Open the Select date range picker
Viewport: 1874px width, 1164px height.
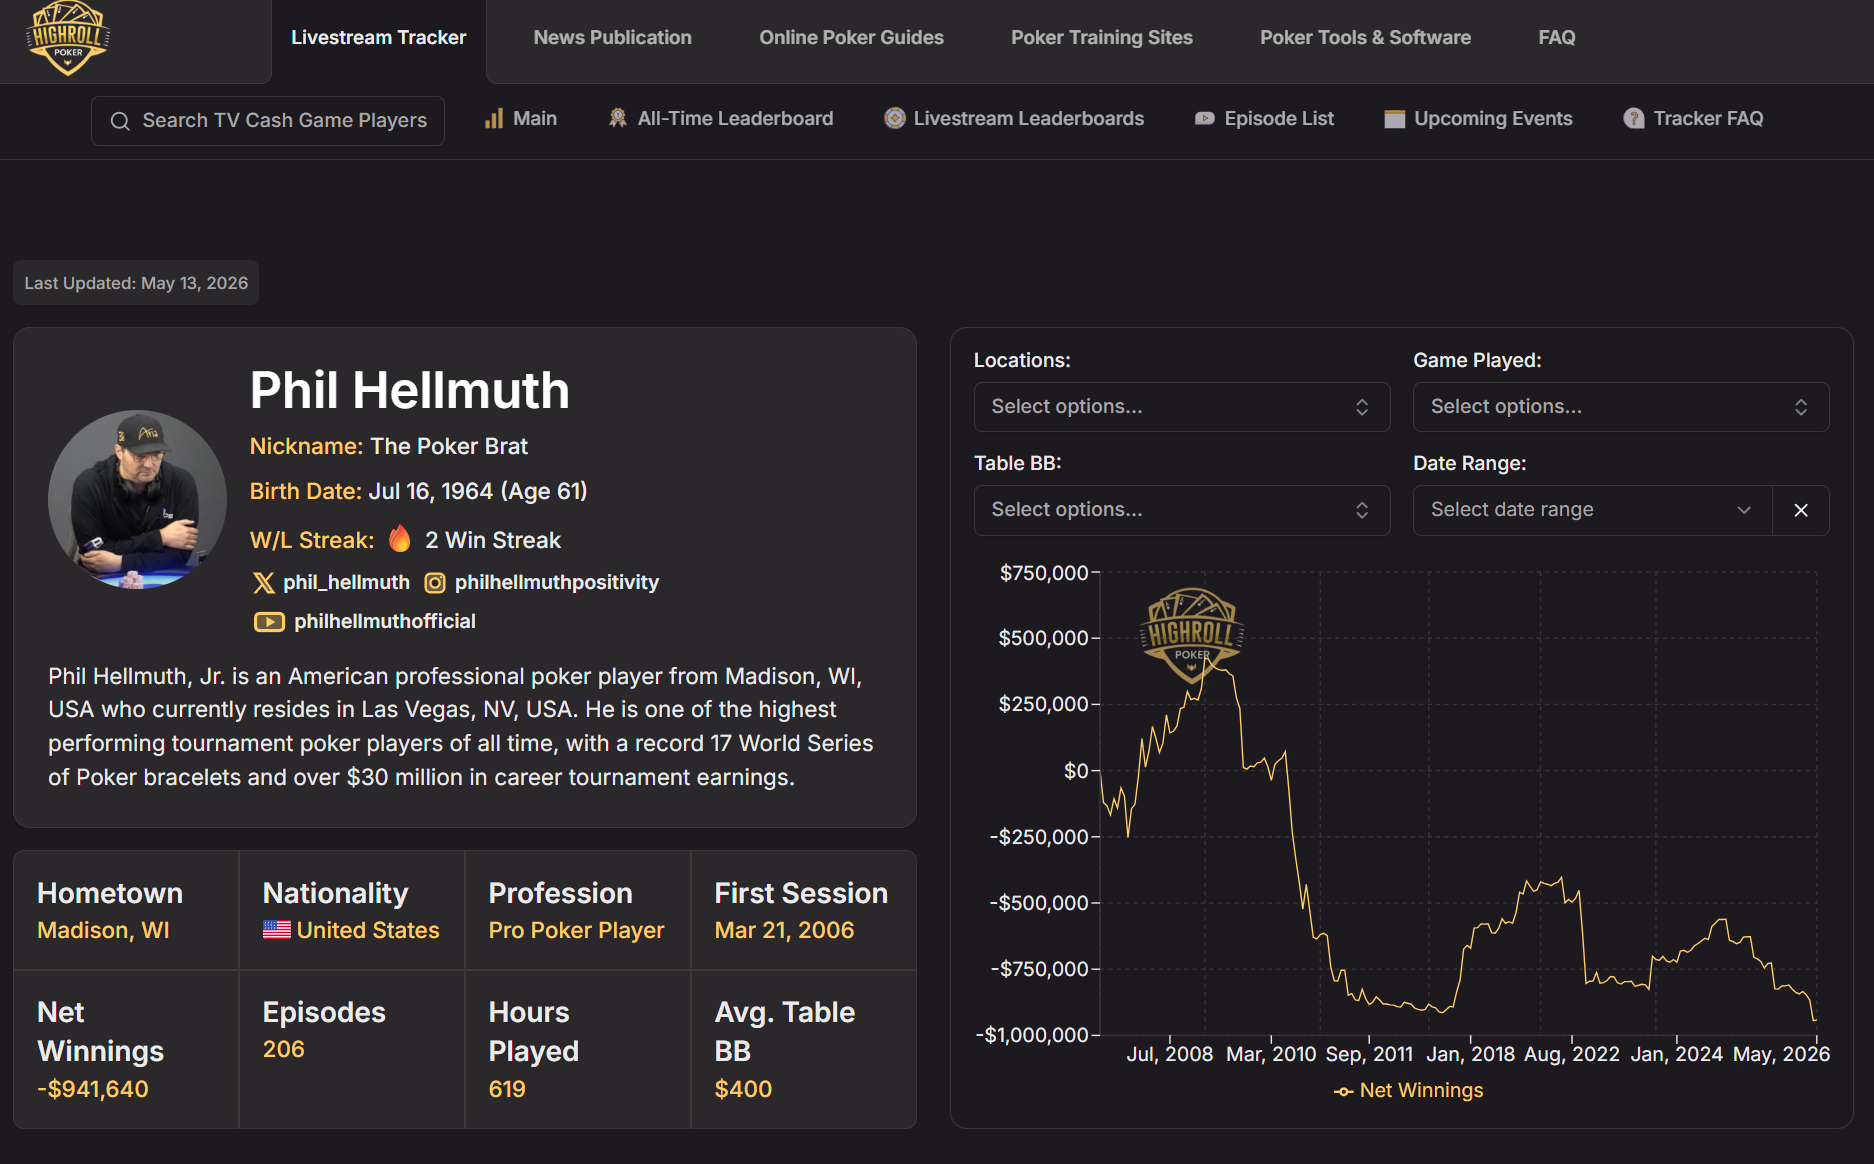tap(1592, 510)
